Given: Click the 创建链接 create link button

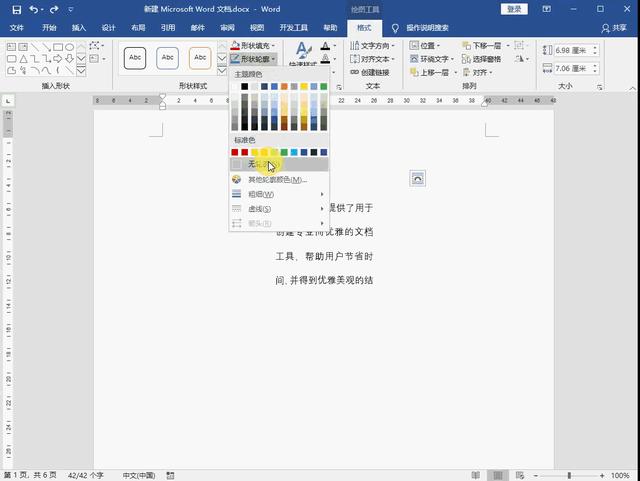Looking at the screenshot, I should [x=370, y=72].
